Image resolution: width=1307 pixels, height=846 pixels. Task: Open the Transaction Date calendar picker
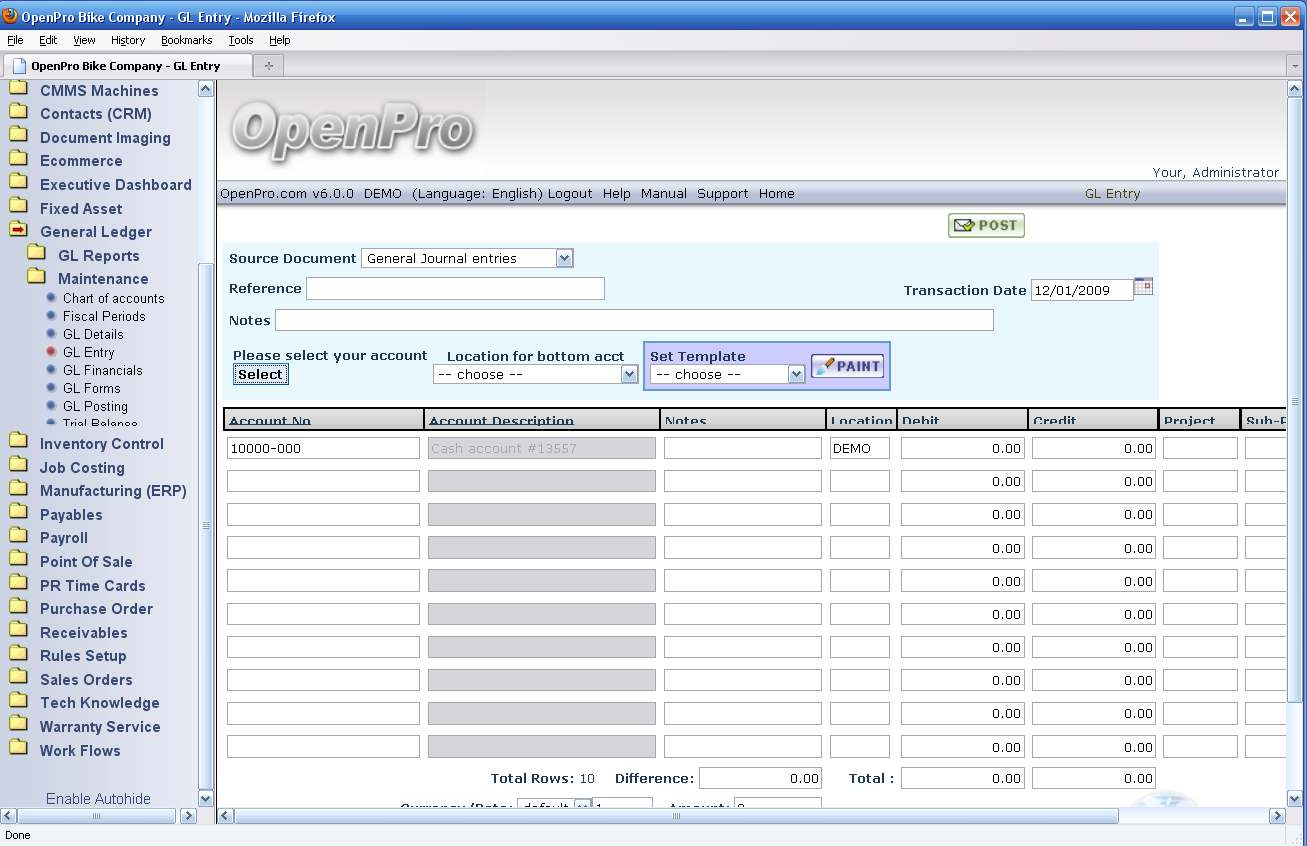[1143, 288]
